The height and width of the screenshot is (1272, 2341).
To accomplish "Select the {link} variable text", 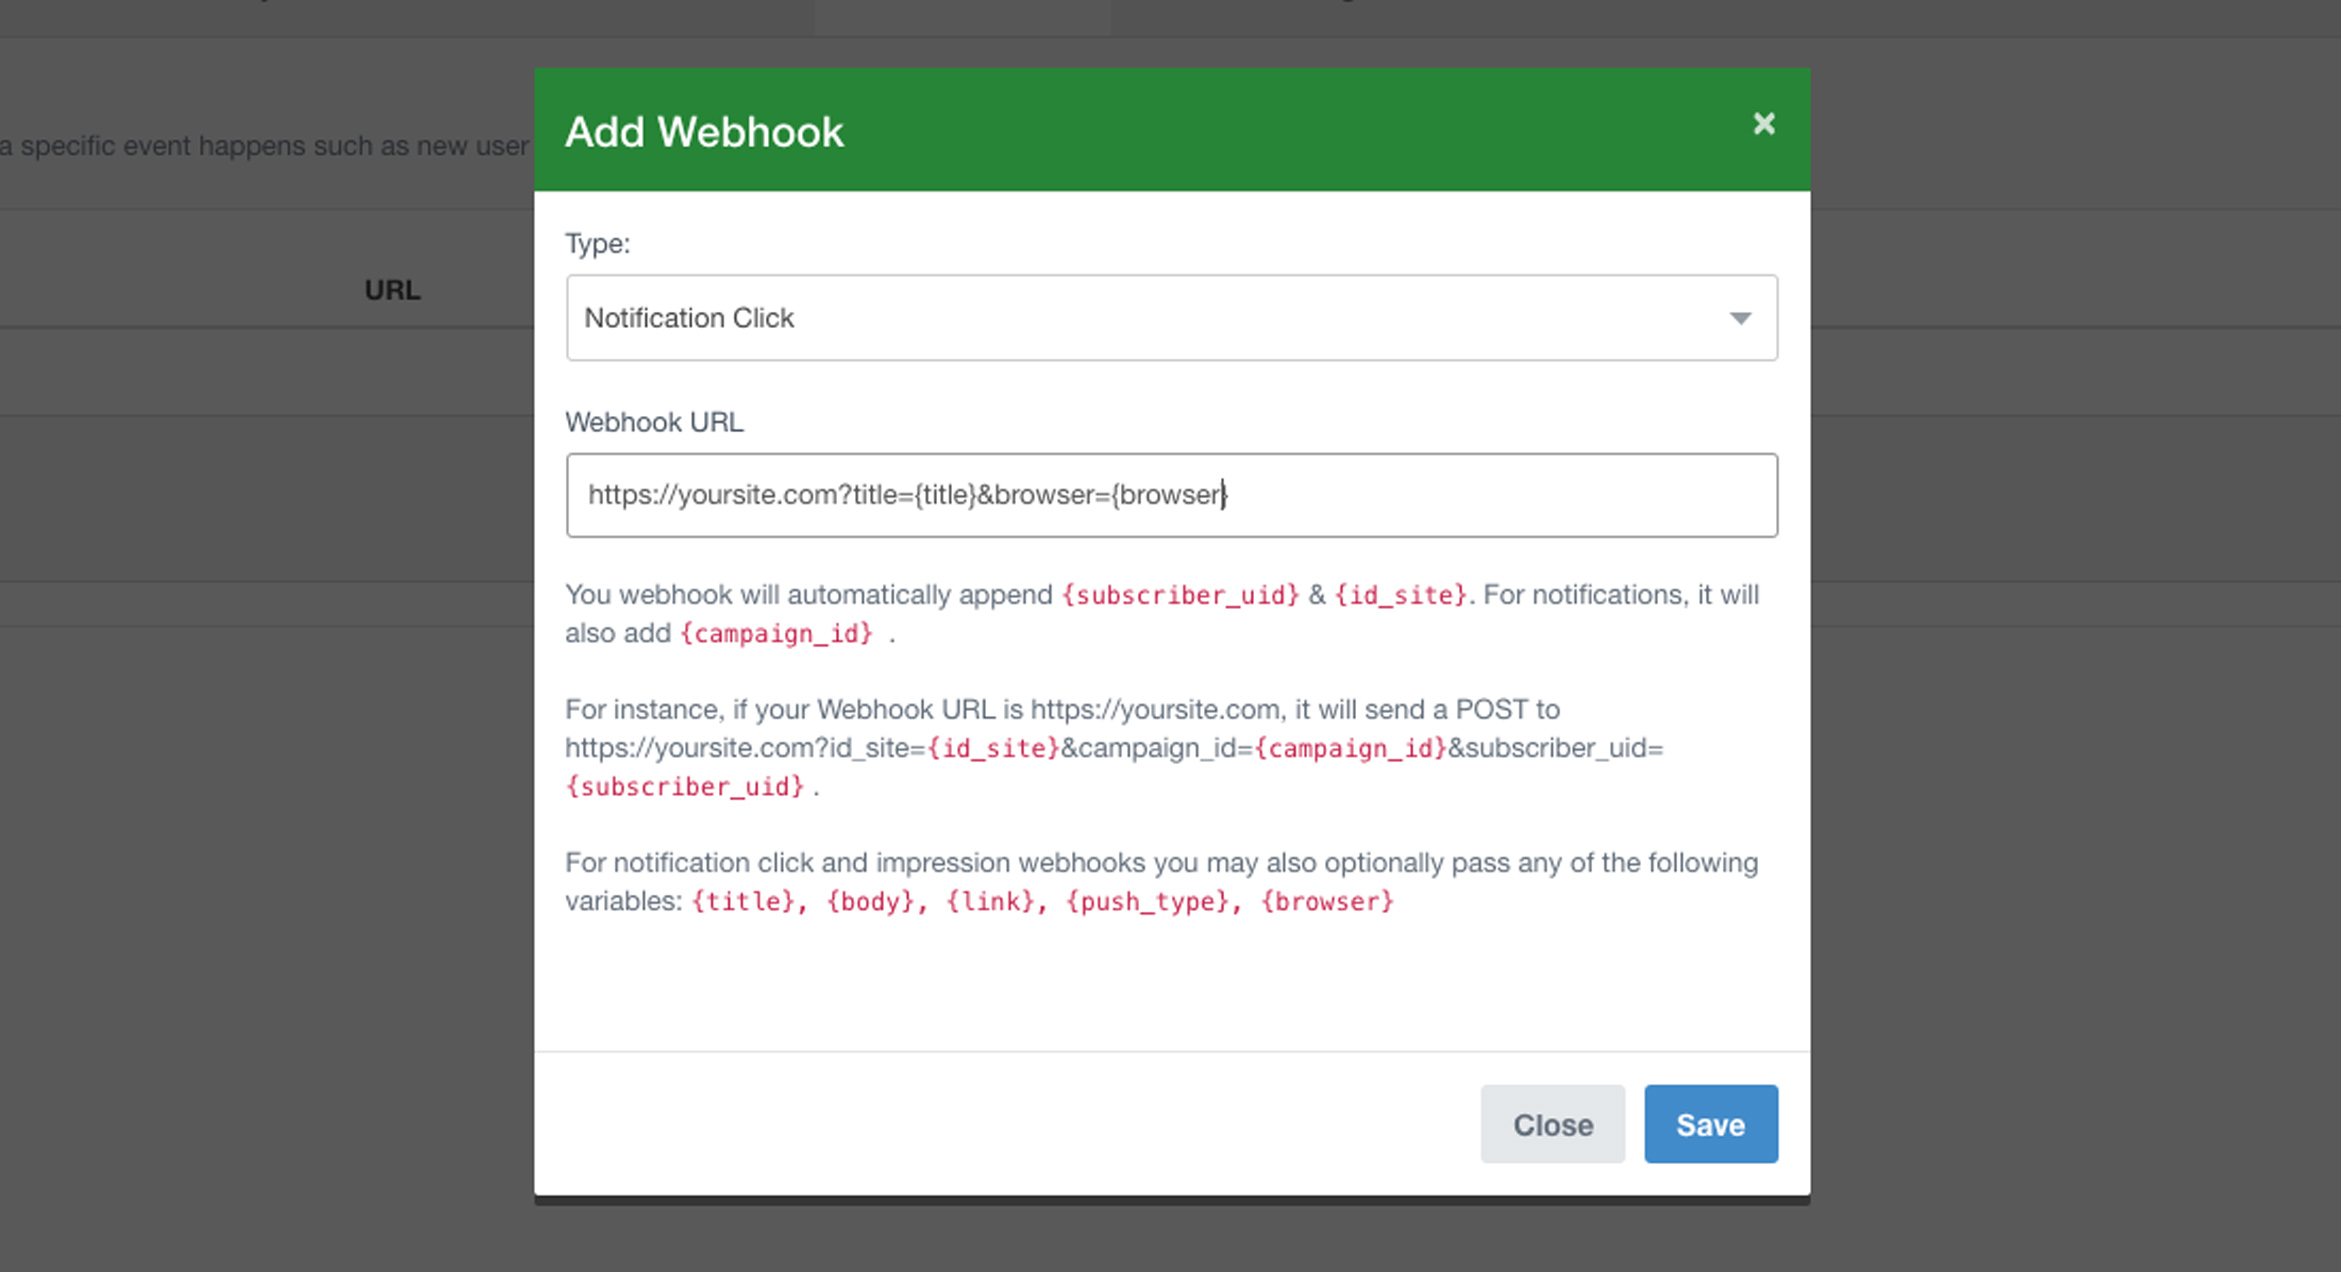I will click(992, 901).
